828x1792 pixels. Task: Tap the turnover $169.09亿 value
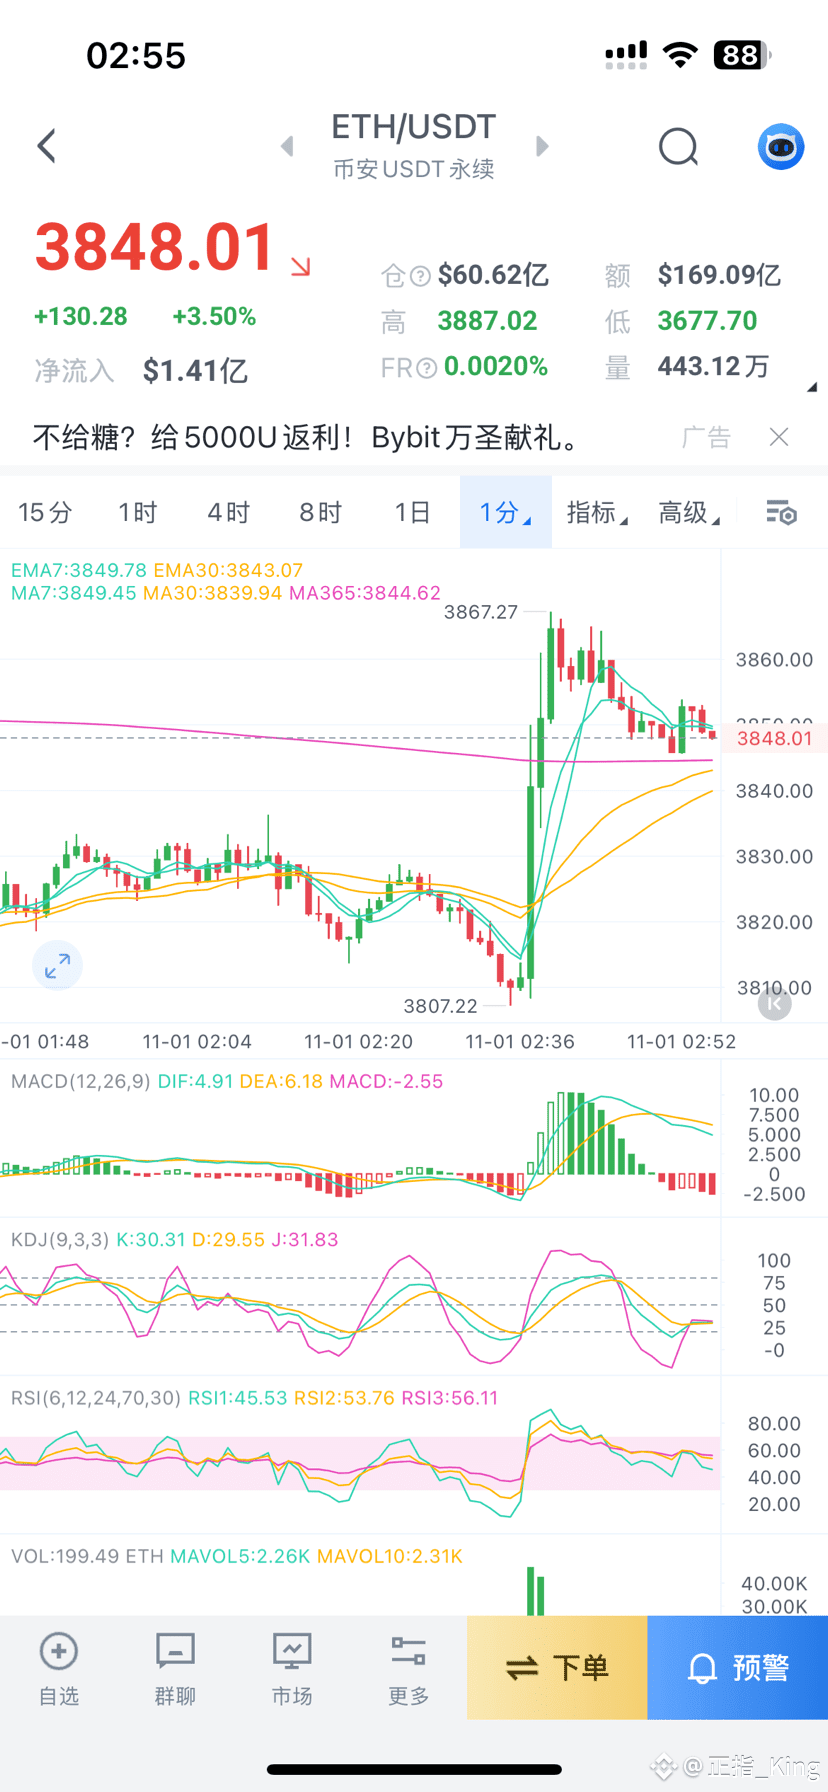(719, 275)
